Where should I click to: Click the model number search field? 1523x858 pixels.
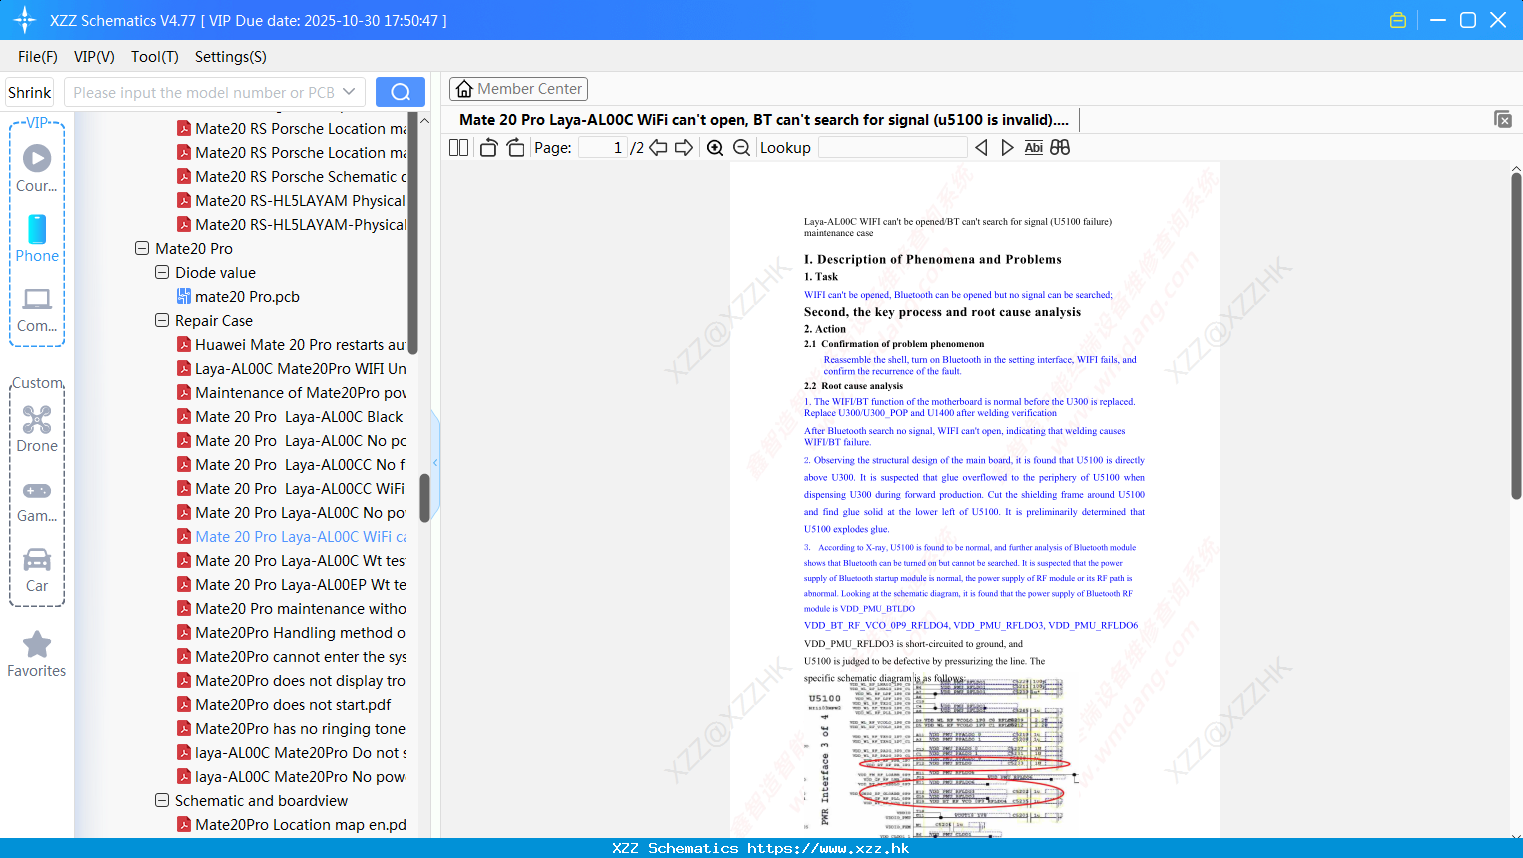pyautogui.click(x=205, y=92)
